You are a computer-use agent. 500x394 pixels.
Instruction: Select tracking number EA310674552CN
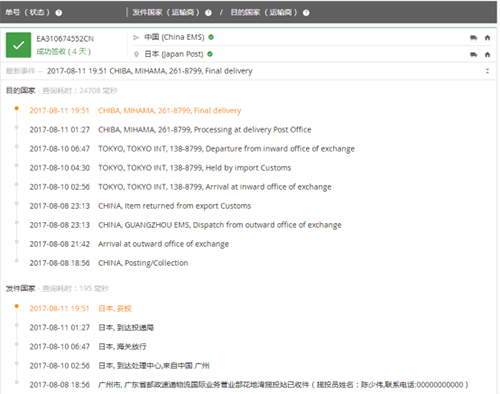click(65, 39)
